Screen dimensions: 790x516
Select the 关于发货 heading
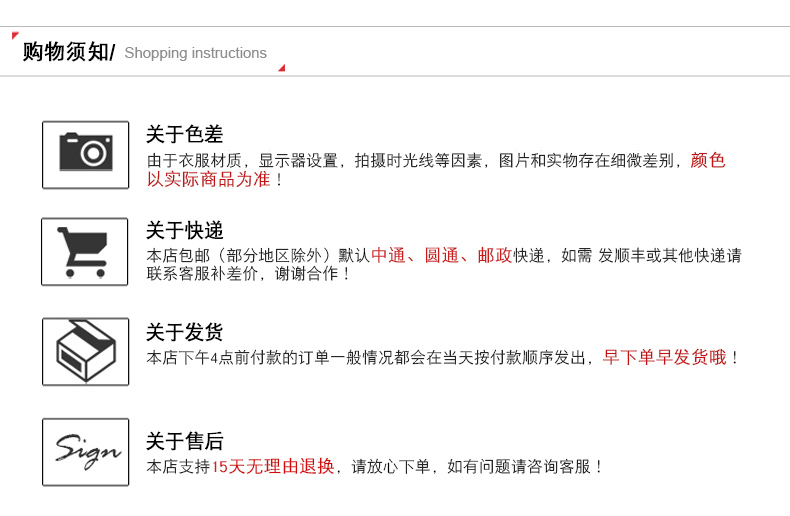[184, 332]
